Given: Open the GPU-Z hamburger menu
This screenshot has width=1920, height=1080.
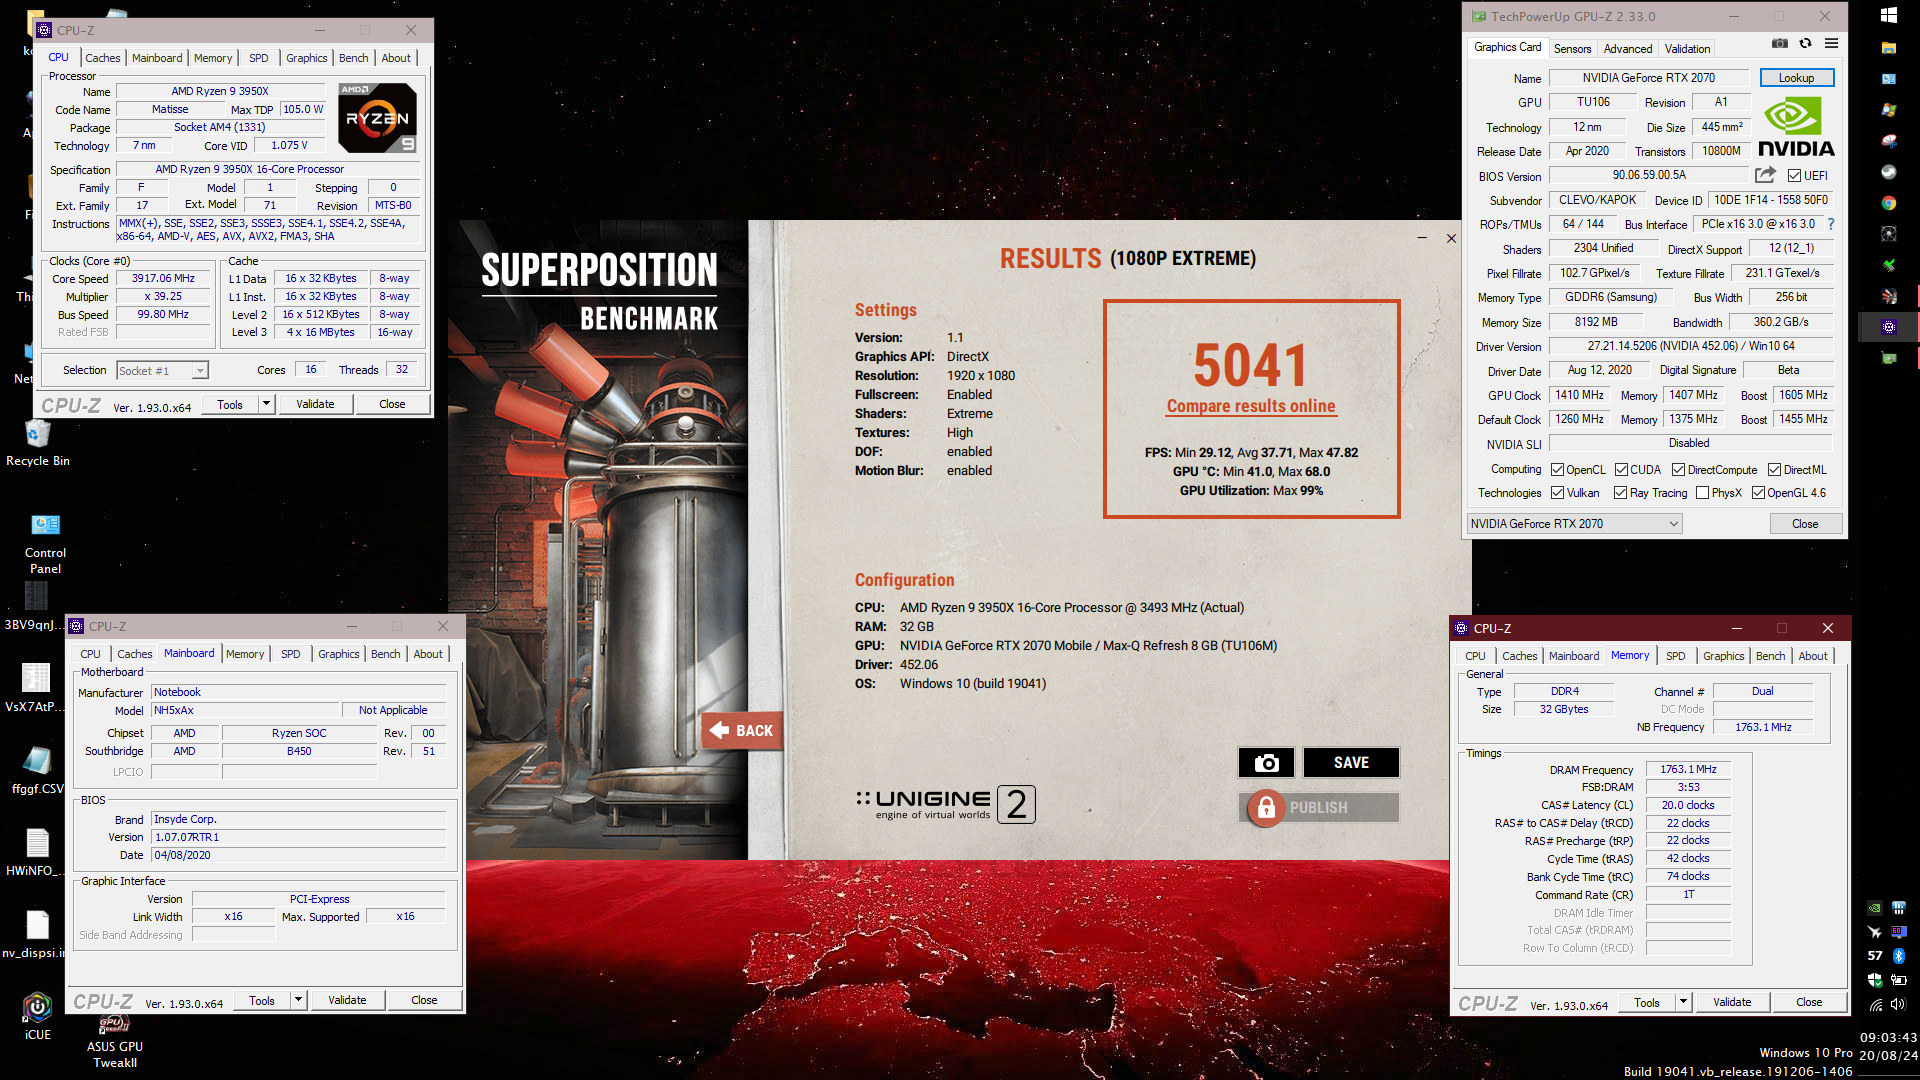Looking at the screenshot, I should pos(1831,44).
